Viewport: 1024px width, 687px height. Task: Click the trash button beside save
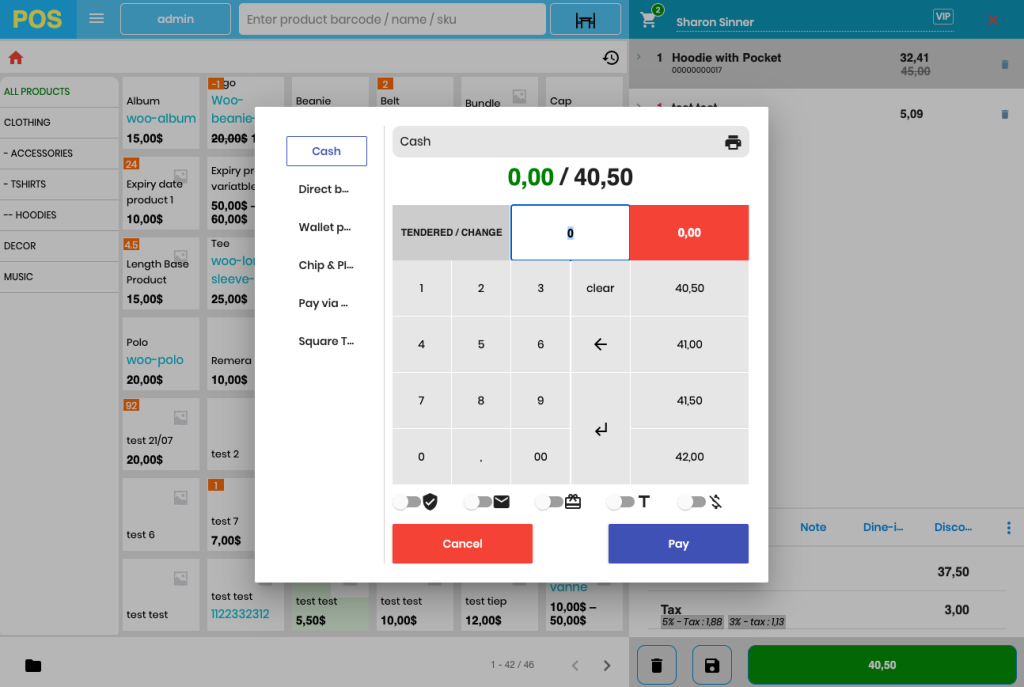point(656,665)
